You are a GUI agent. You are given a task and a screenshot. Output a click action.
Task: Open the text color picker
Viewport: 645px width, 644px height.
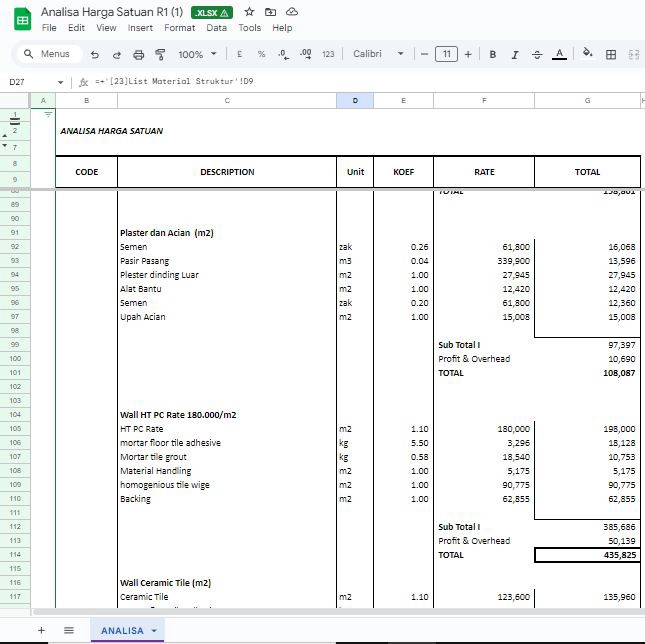pyautogui.click(x=559, y=54)
